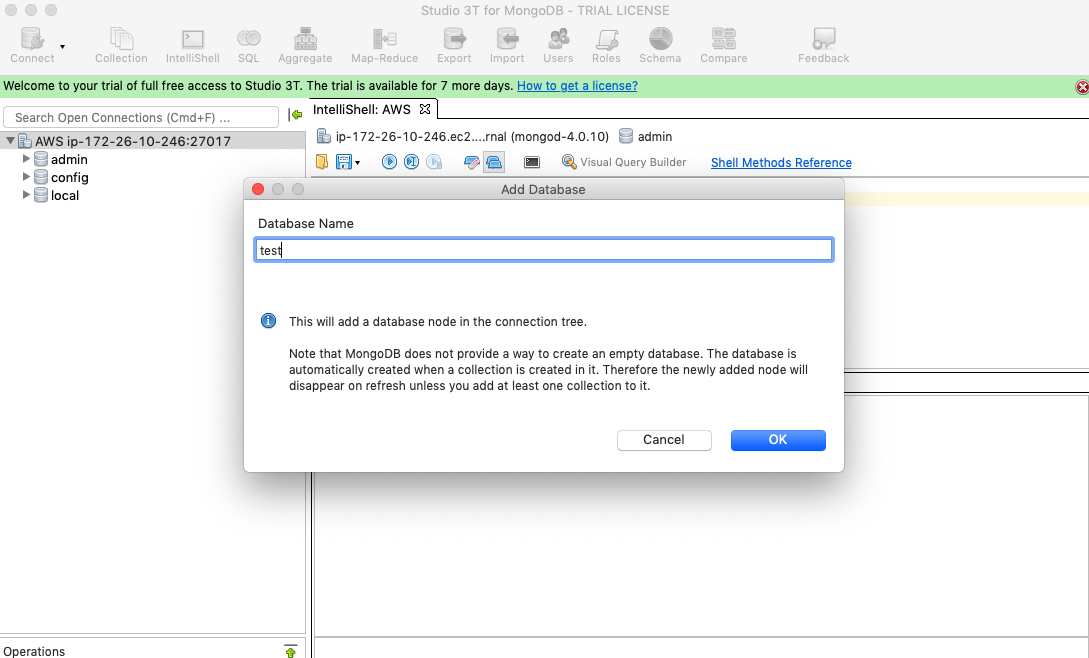Select the config database in tree
The image size is (1089, 658).
tap(69, 177)
